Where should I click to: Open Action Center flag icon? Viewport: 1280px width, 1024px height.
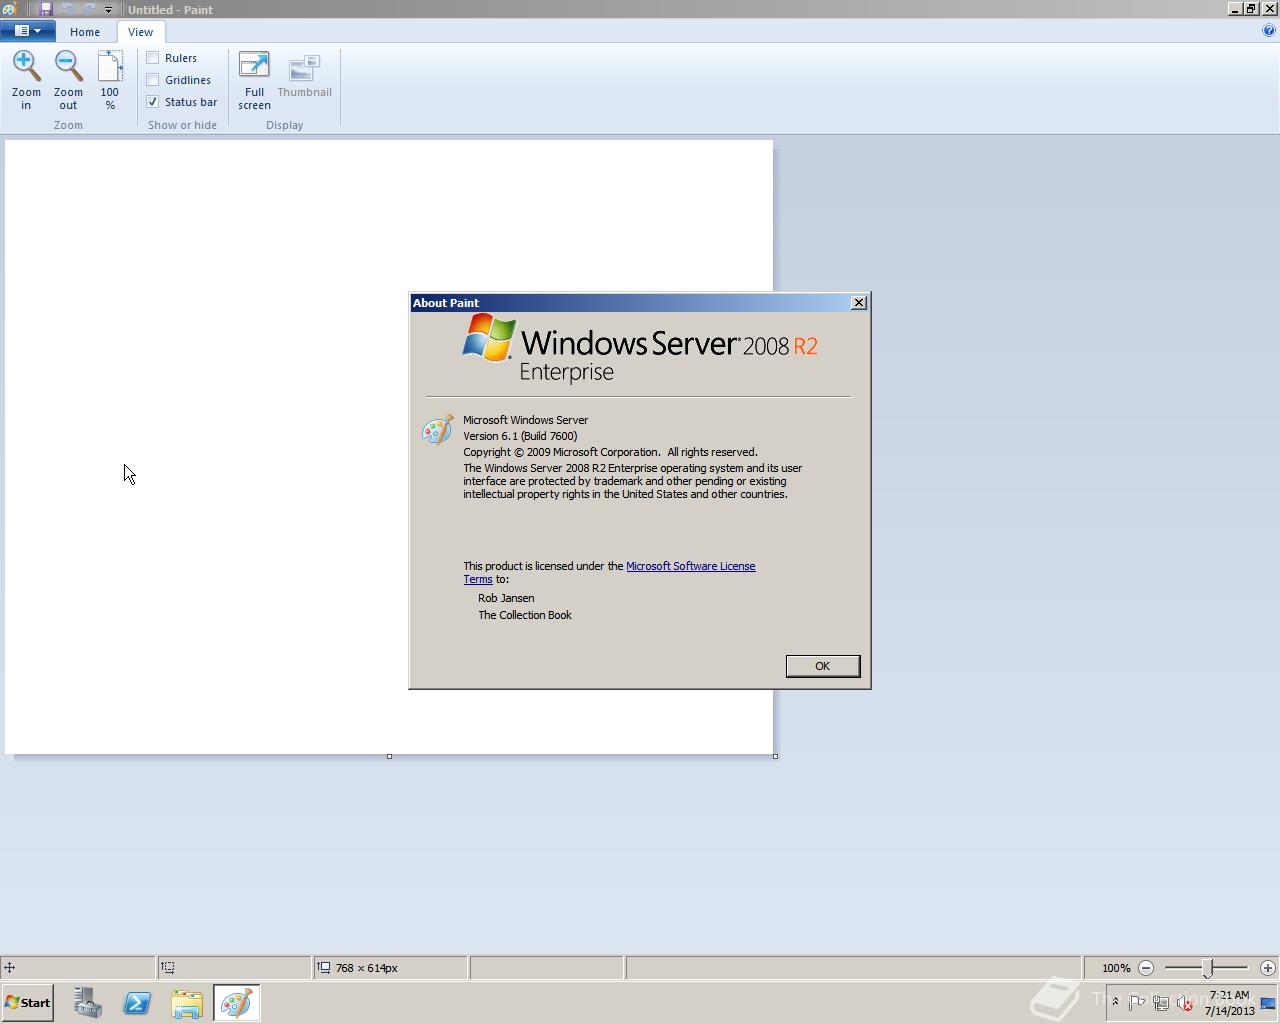[1137, 1003]
